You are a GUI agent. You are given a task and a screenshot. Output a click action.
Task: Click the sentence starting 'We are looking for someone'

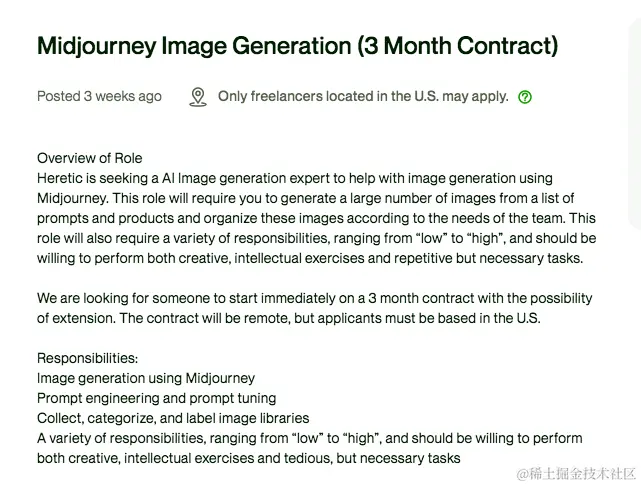[314, 298]
